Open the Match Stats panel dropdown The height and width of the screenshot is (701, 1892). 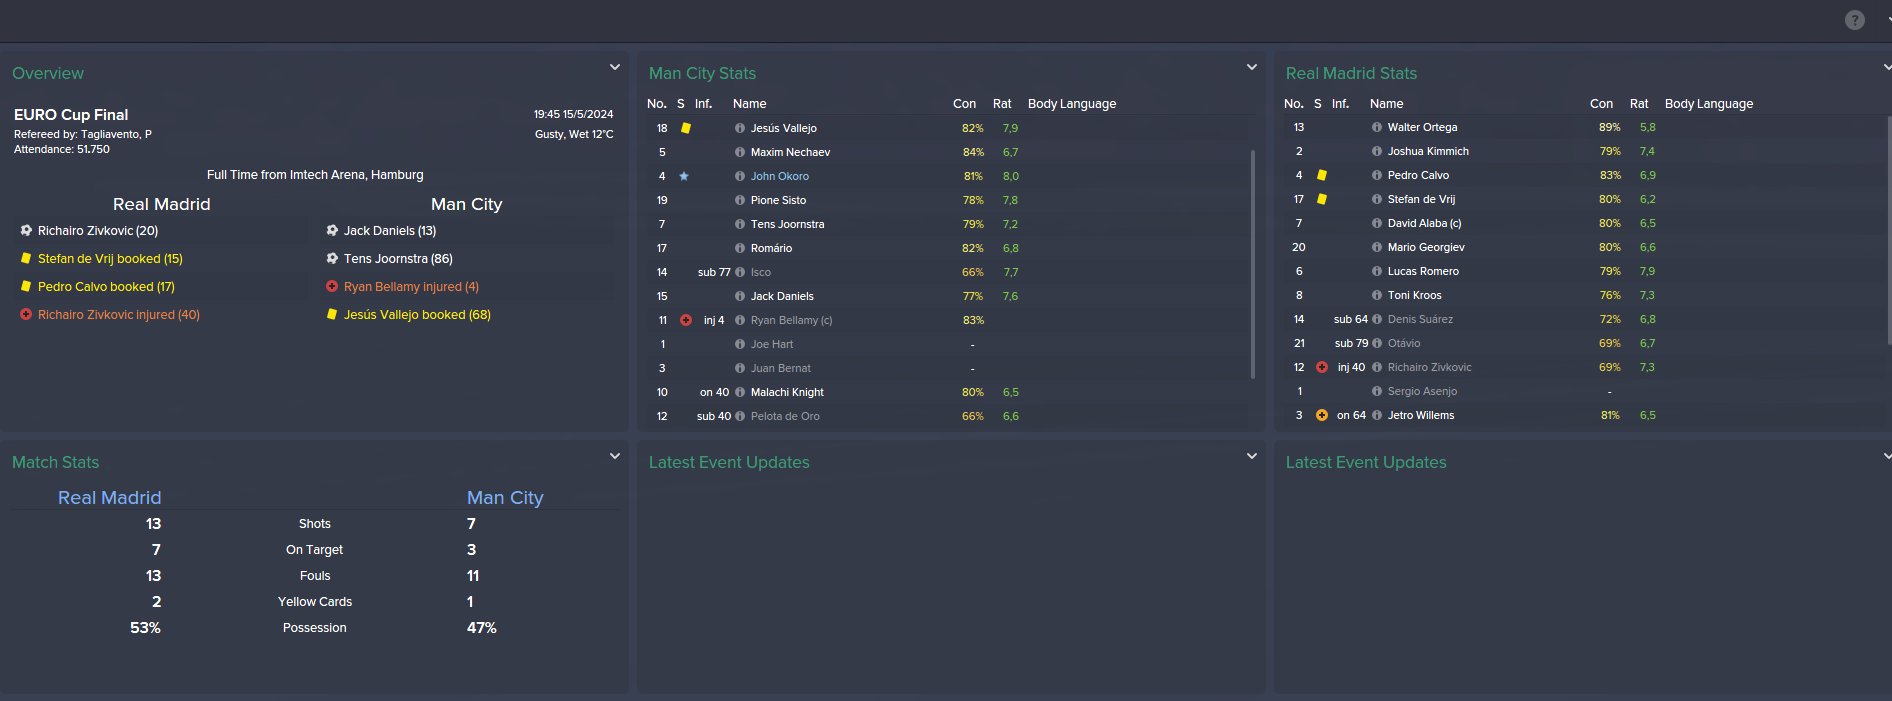point(615,456)
